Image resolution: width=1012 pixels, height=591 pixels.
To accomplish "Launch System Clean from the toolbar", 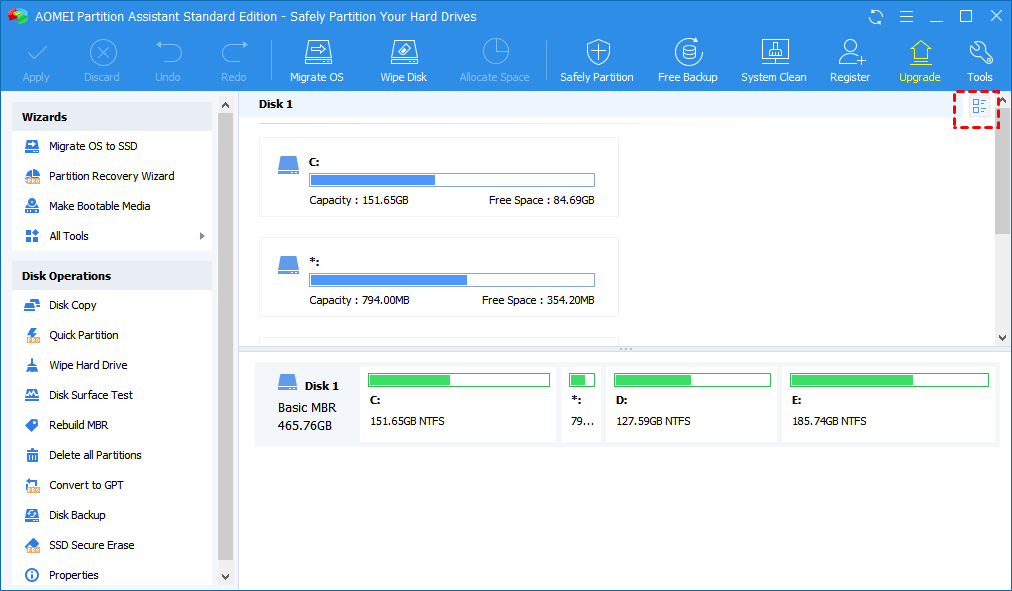I will [774, 61].
